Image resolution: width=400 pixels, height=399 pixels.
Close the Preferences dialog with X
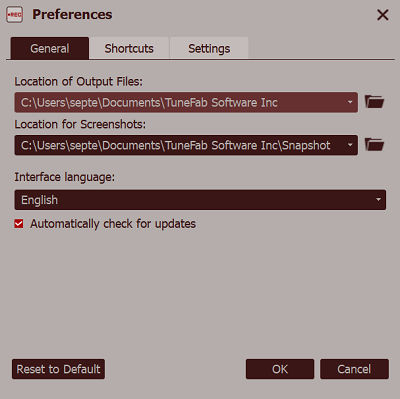[x=383, y=15]
